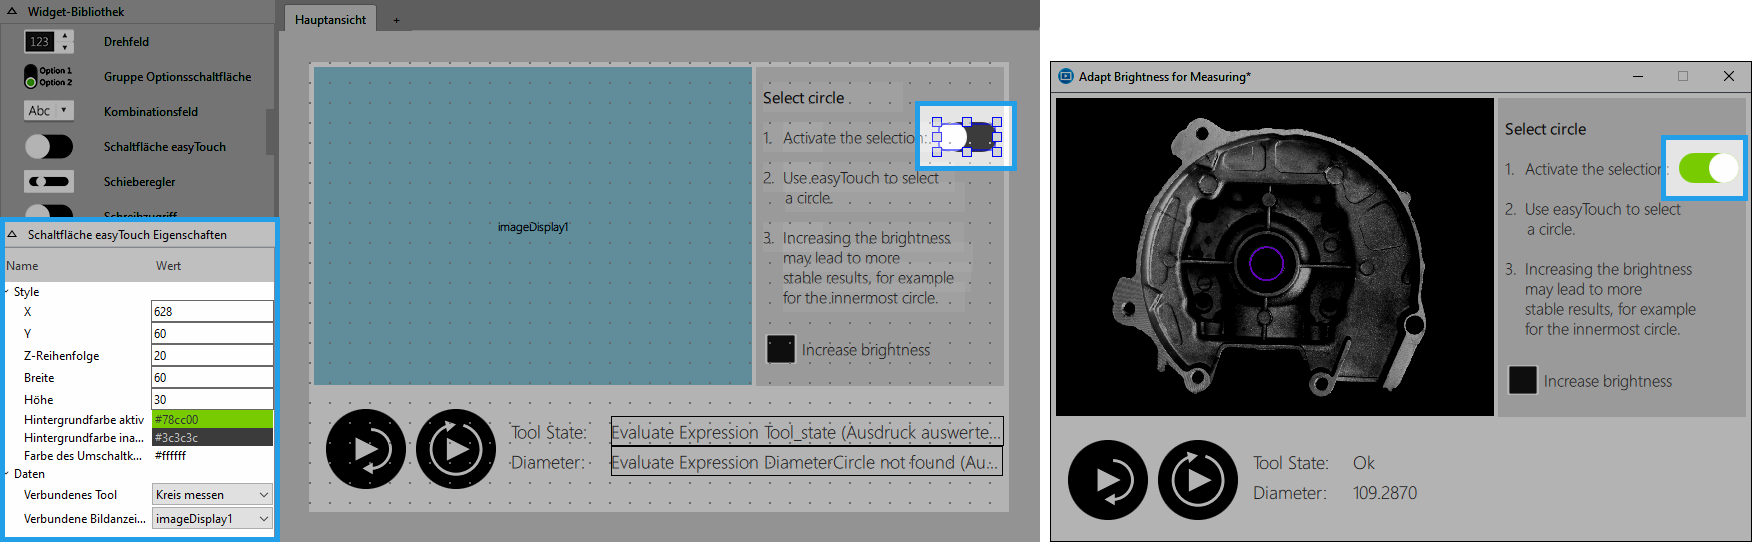1752x542 pixels.
Task: Pick the Kombinationsfeld widget icon
Action: click(48, 111)
